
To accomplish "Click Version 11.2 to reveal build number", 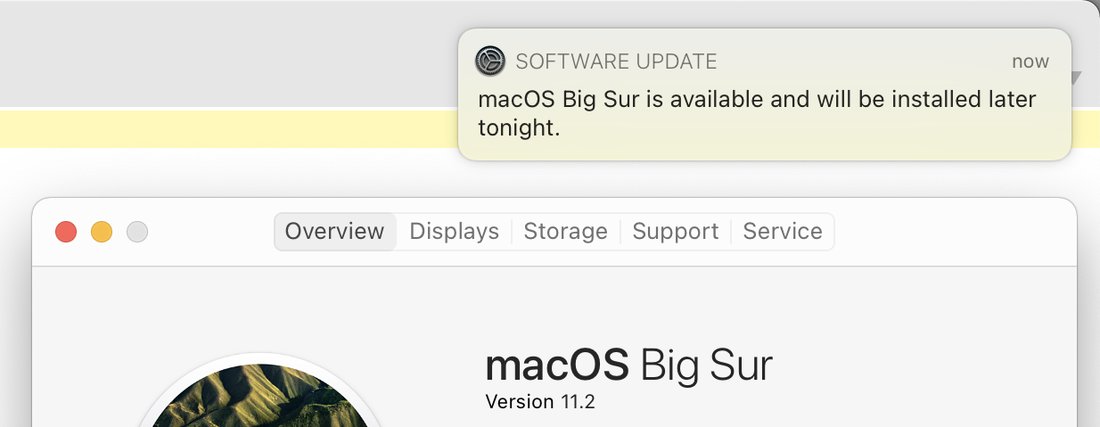I will pyautogui.click(x=540, y=402).
